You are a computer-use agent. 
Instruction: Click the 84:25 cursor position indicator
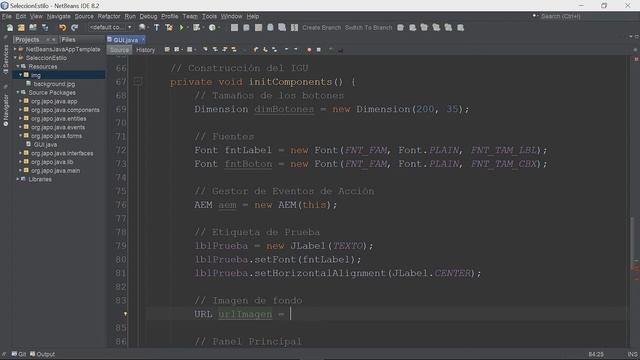click(x=596, y=354)
